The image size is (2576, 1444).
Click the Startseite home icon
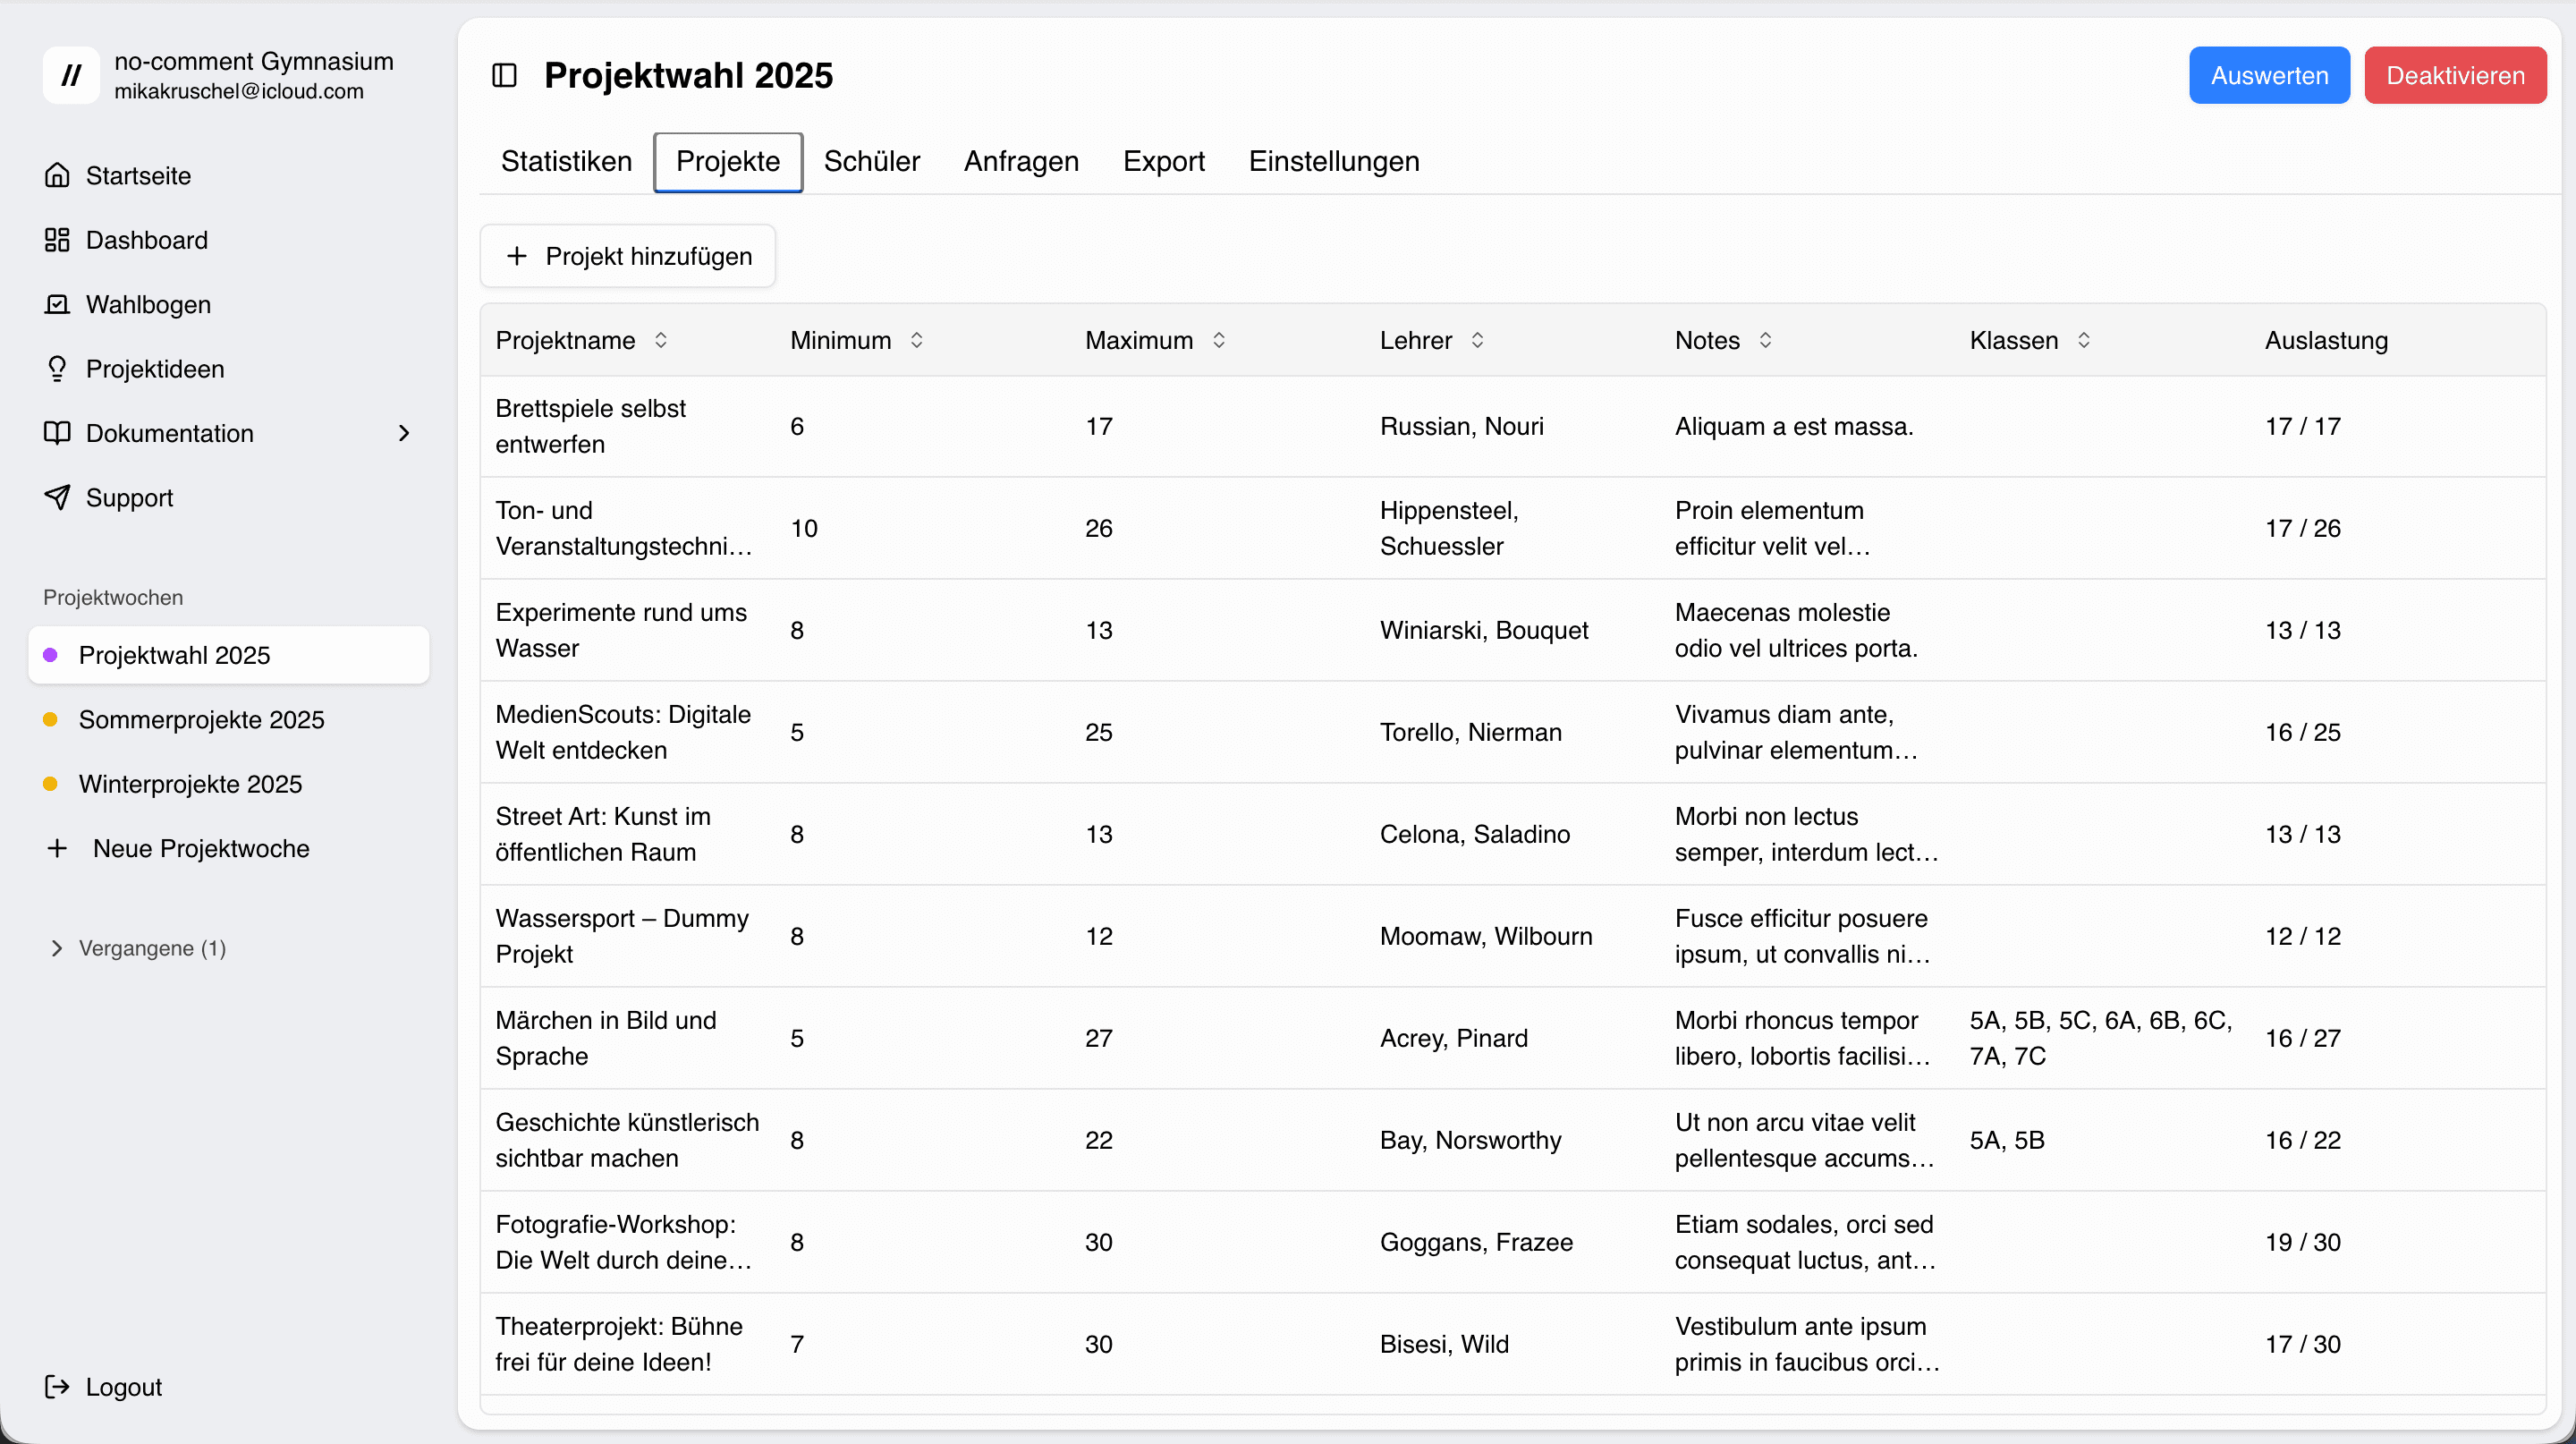[57, 175]
